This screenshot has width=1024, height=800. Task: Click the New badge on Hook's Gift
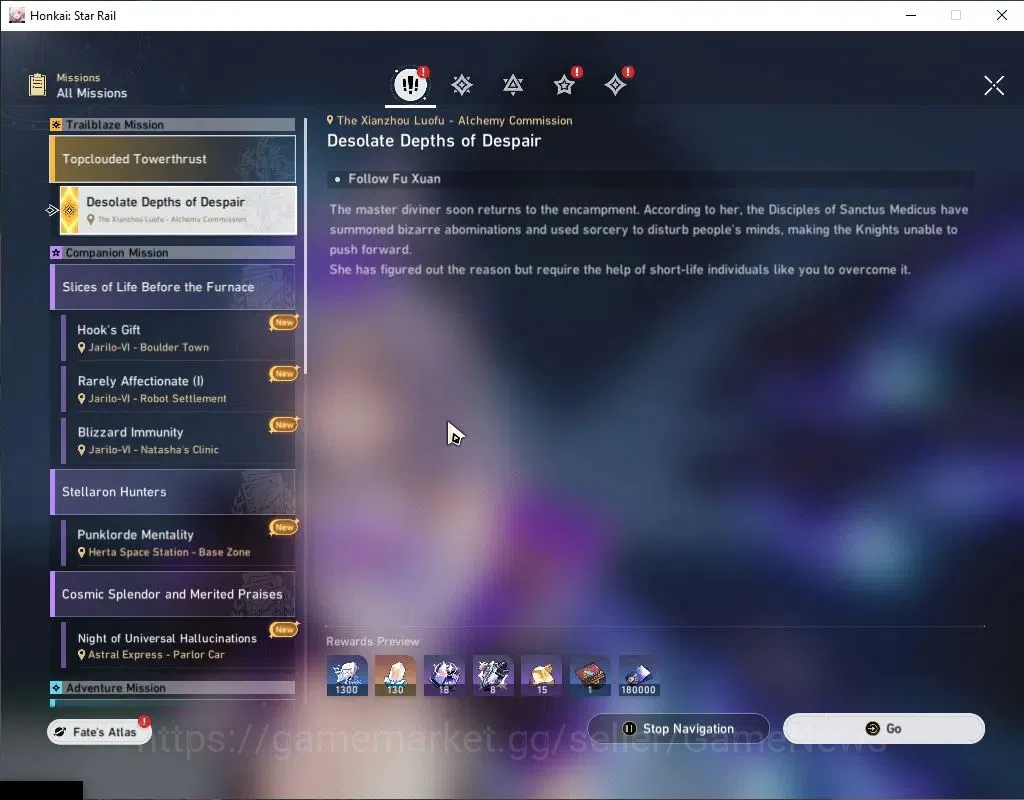pos(284,322)
